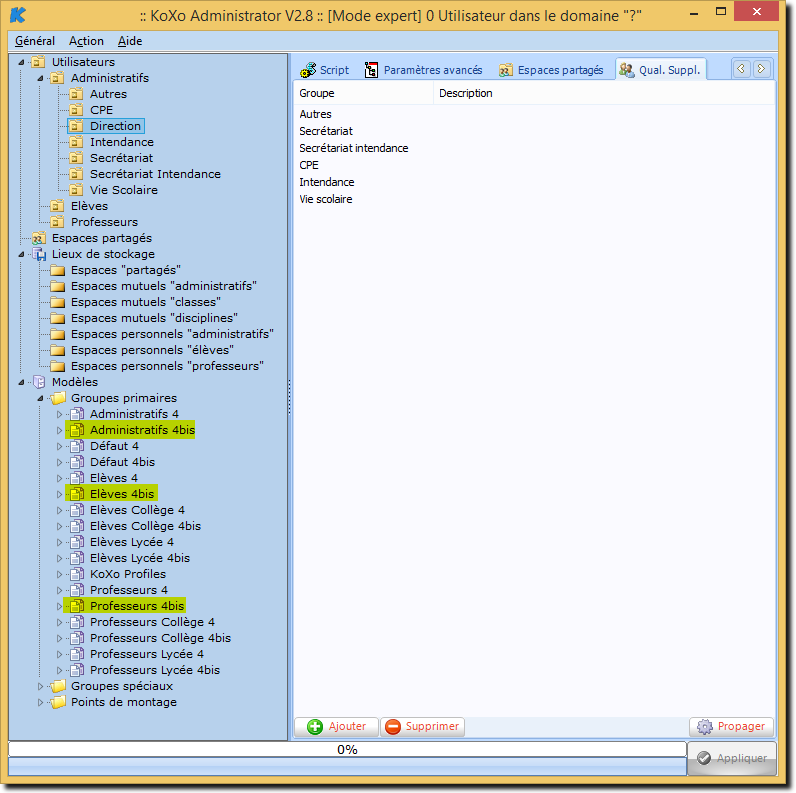Screen dimensions: 796x793
Task: Collapse the Groupes primaires node
Action: coord(40,399)
